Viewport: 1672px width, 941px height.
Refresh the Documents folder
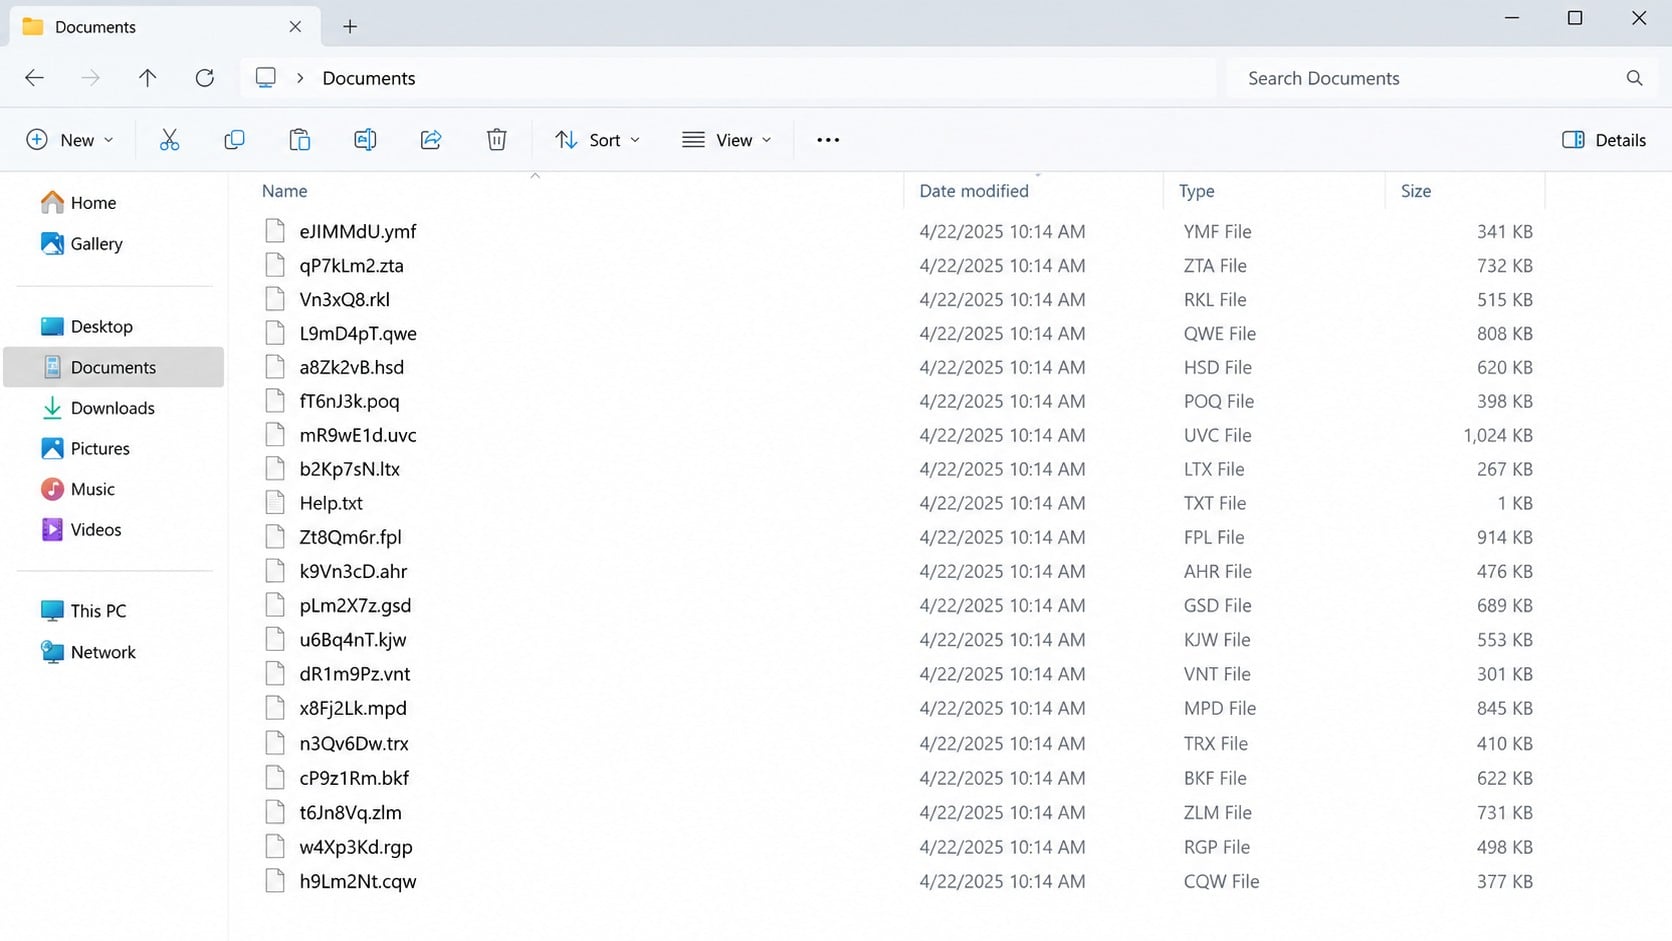[205, 78]
